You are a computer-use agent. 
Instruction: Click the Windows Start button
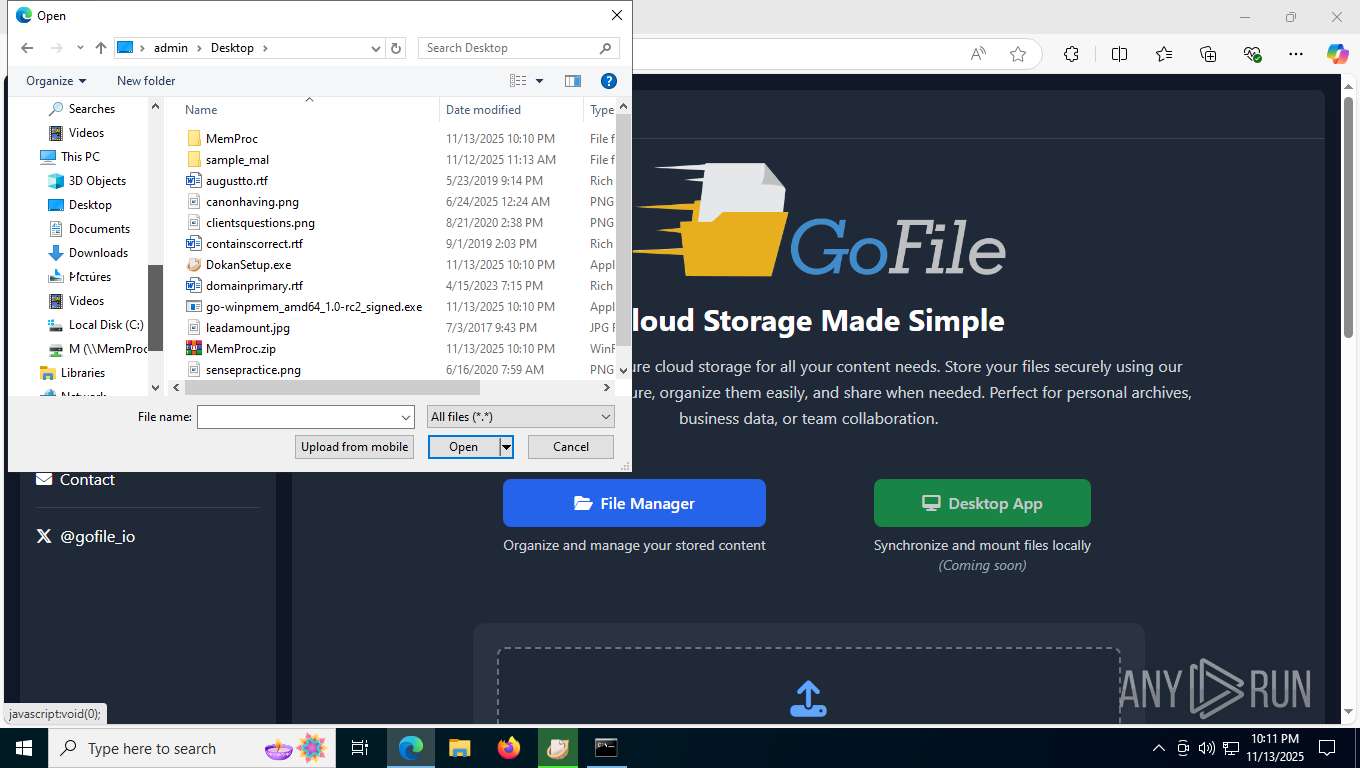tap(23, 748)
